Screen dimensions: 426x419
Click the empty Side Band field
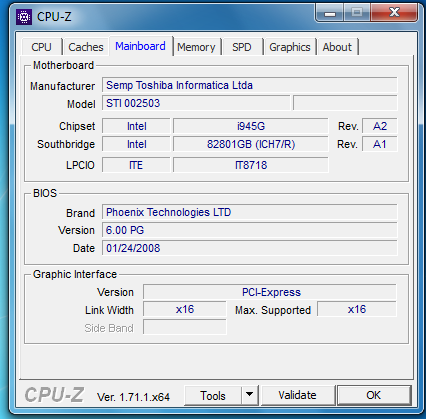(185, 327)
